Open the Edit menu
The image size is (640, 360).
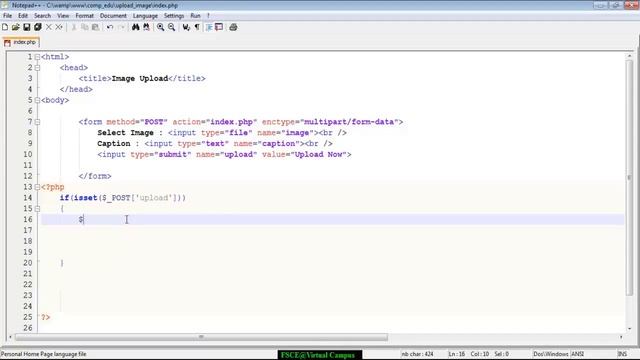point(23,16)
